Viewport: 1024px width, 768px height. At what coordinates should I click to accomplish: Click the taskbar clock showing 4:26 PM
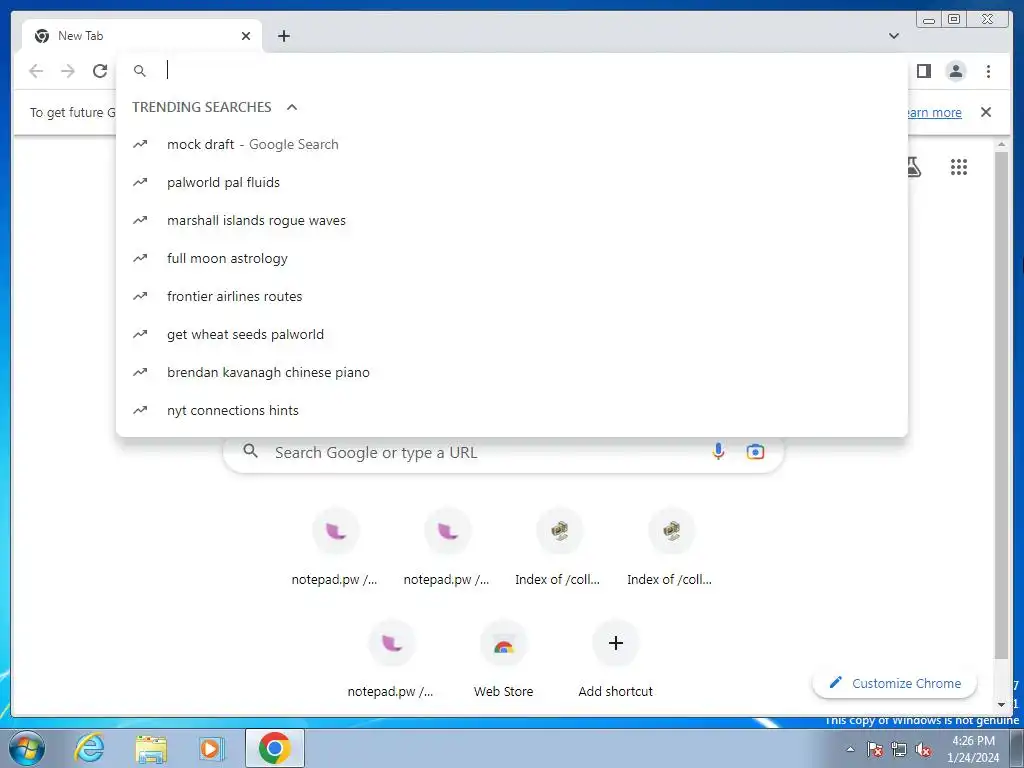pyautogui.click(x=973, y=749)
